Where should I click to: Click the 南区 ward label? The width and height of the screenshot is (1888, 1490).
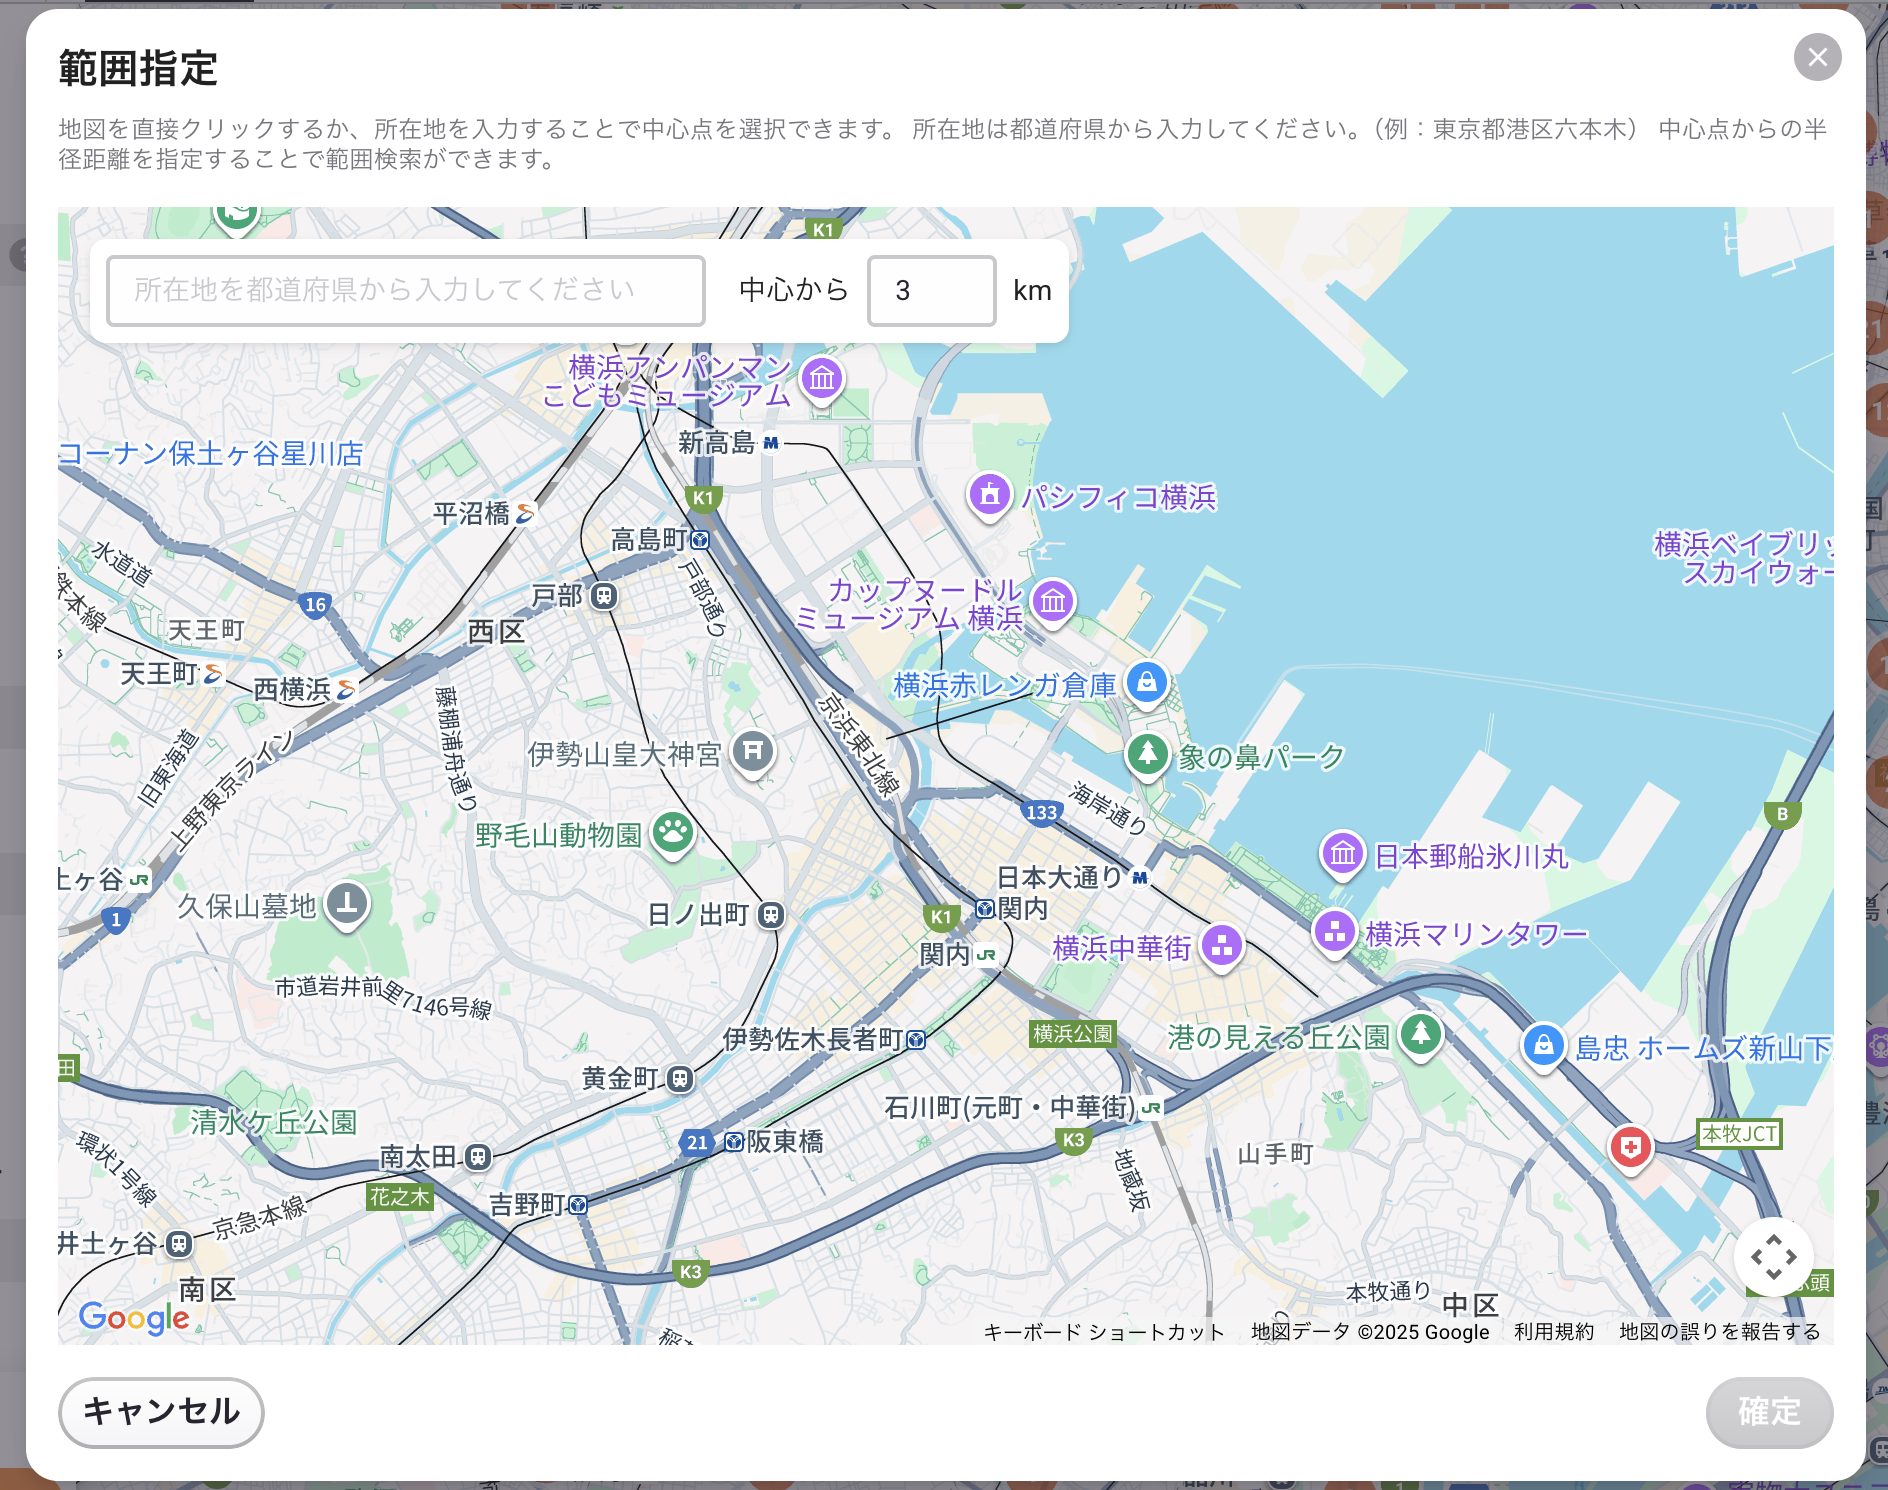(x=207, y=1289)
